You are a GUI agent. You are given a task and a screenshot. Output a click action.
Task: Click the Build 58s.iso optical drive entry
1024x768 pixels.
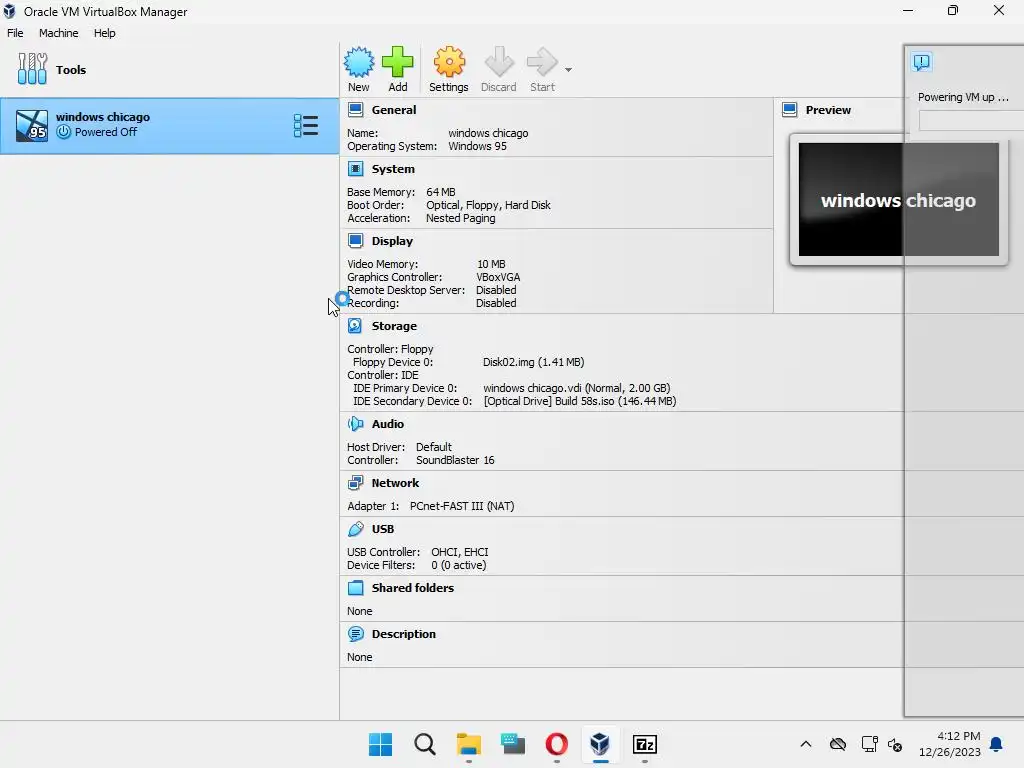click(x=580, y=401)
